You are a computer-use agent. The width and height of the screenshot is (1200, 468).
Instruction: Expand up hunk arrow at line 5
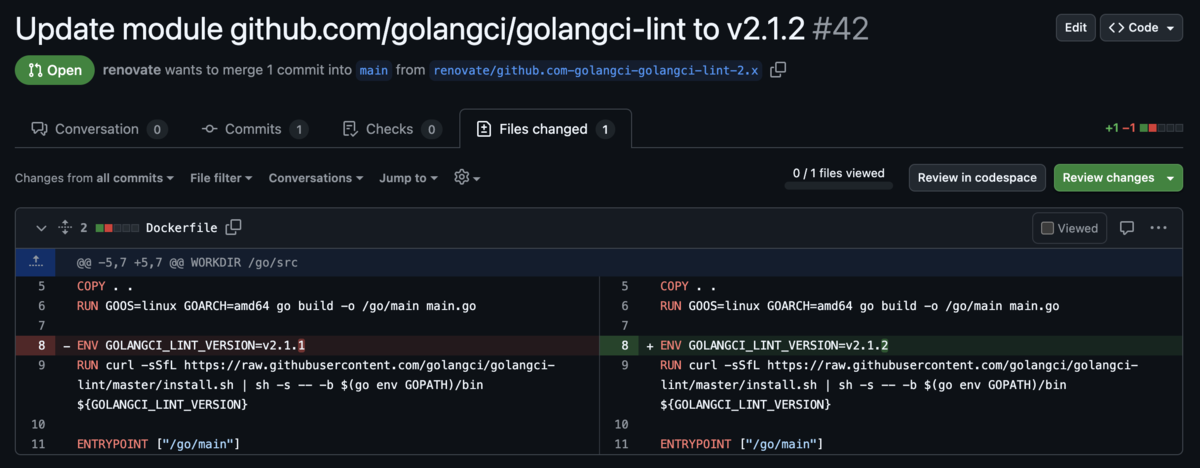[36, 262]
